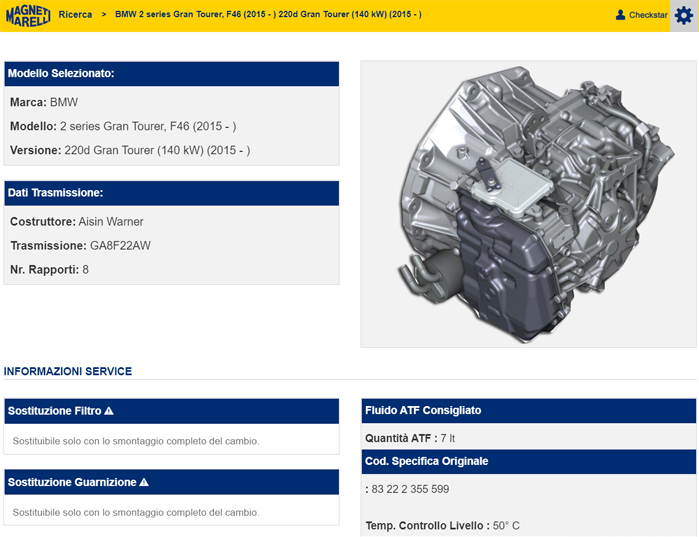Click the Magneti Marelli logo

28,16
